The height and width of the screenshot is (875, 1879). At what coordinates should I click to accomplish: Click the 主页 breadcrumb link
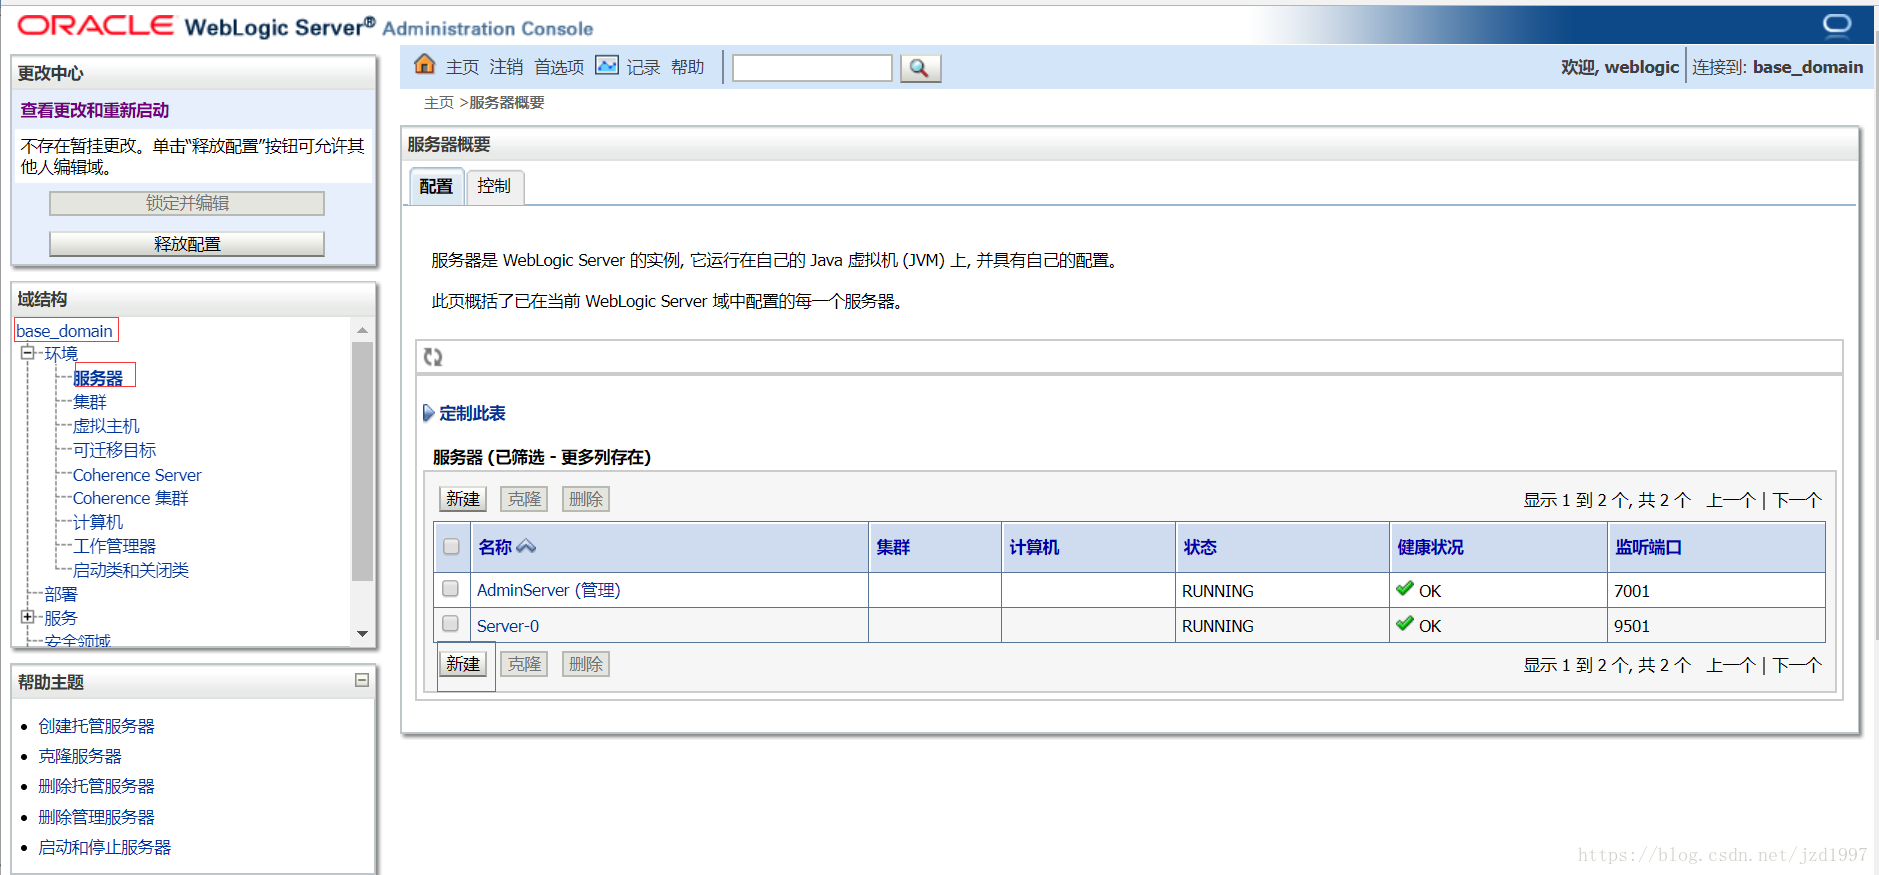(438, 103)
